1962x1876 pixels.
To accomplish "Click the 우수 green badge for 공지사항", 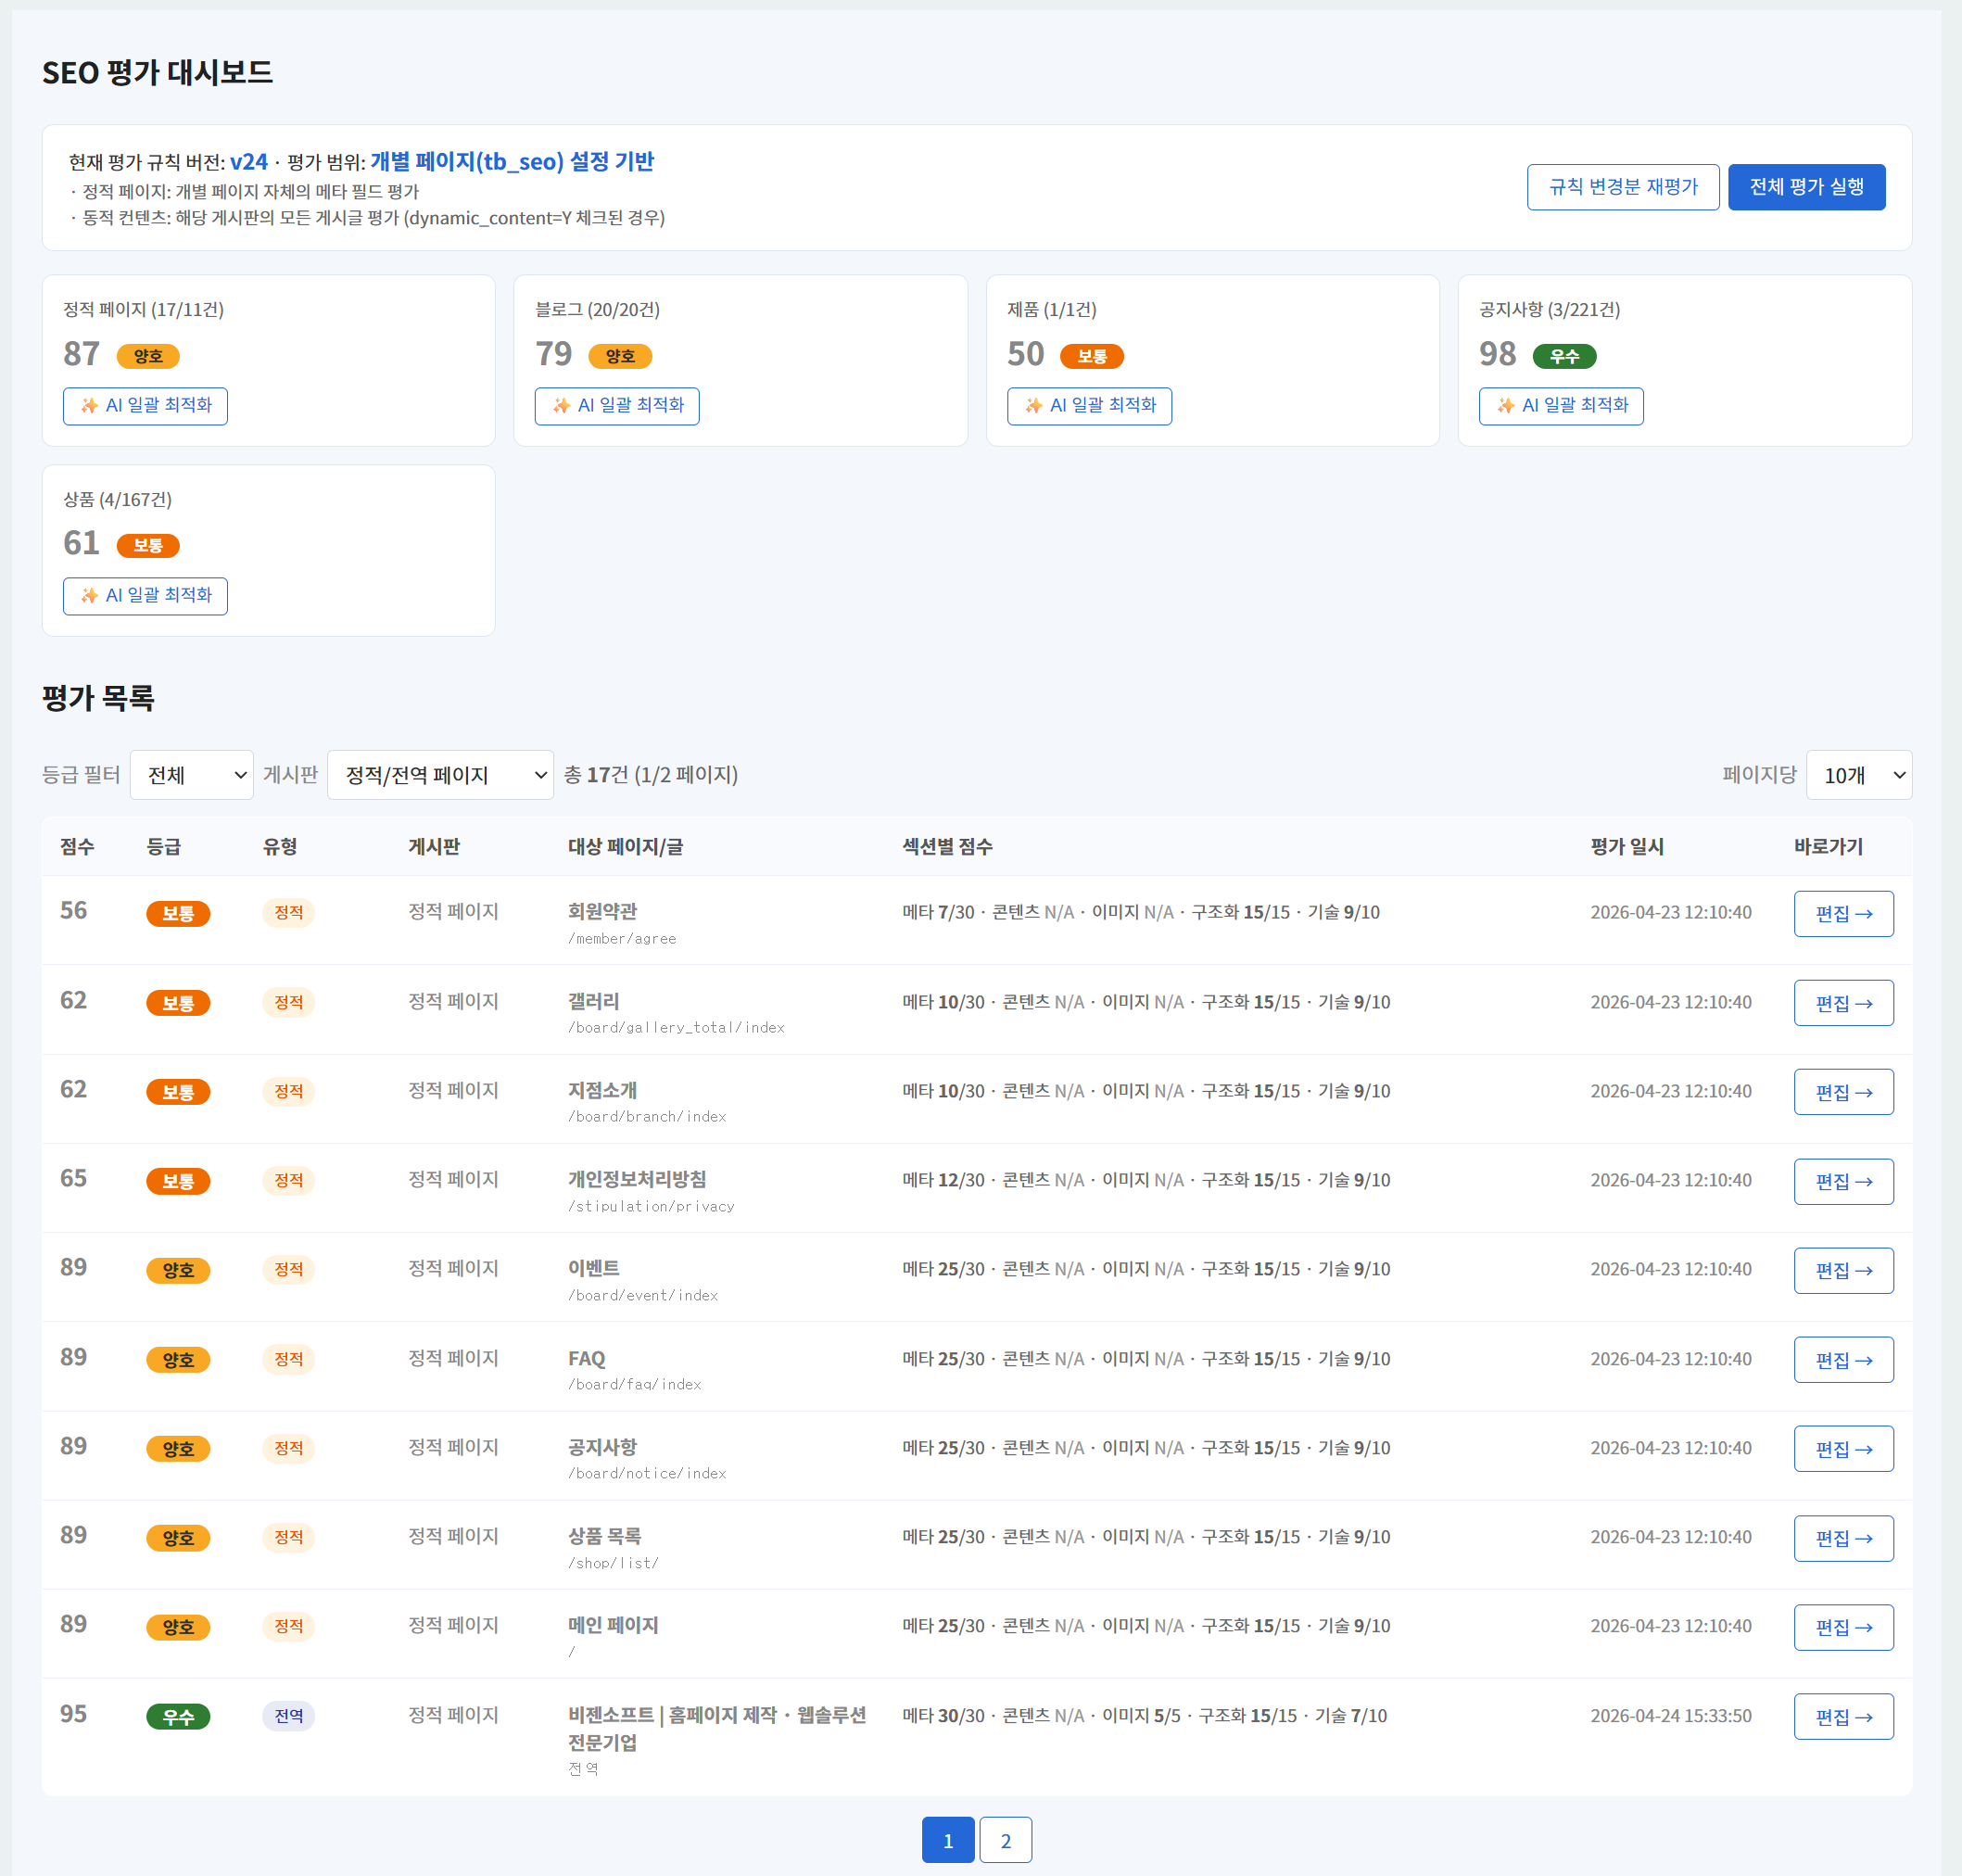I will coord(1564,357).
